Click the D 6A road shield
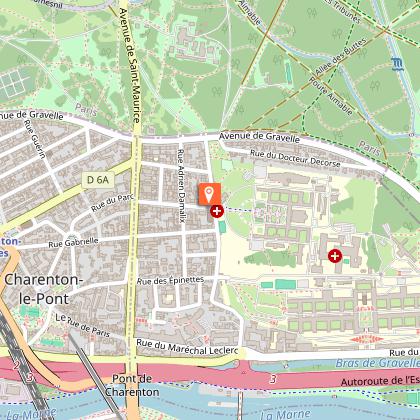Viewport: 420px width, 420px height. [98, 180]
